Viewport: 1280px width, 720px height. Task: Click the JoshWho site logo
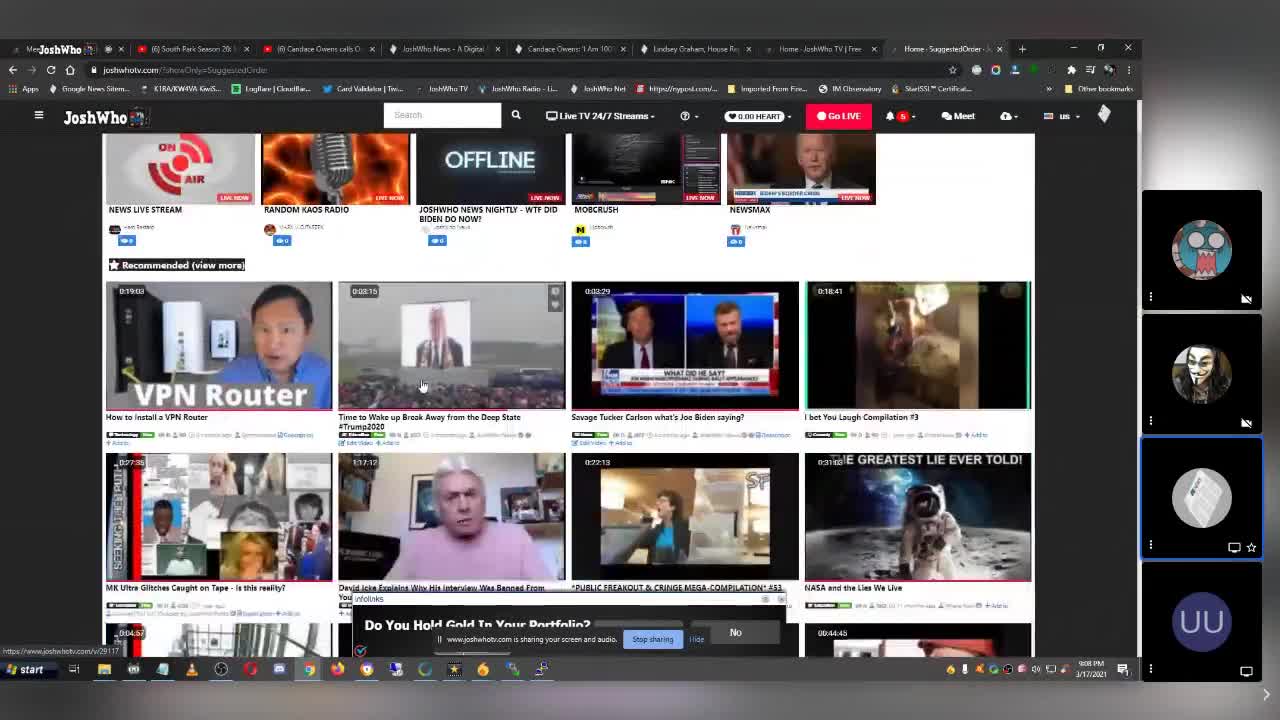tap(104, 117)
